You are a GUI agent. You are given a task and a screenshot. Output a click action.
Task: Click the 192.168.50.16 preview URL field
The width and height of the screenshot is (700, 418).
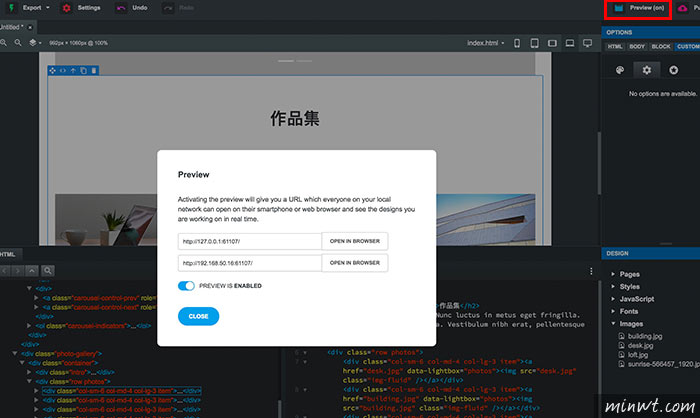pyautogui.click(x=250, y=263)
